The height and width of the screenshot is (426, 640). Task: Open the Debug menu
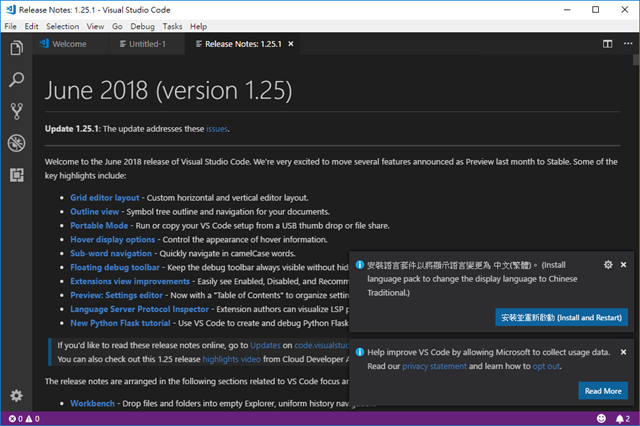142,26
